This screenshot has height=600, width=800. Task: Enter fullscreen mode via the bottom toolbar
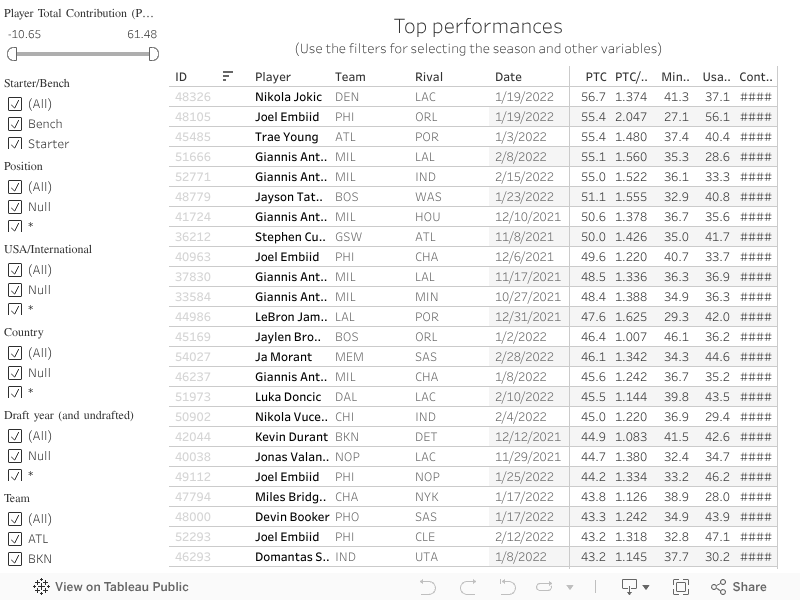pyautogui.click(x=681, y=587)
